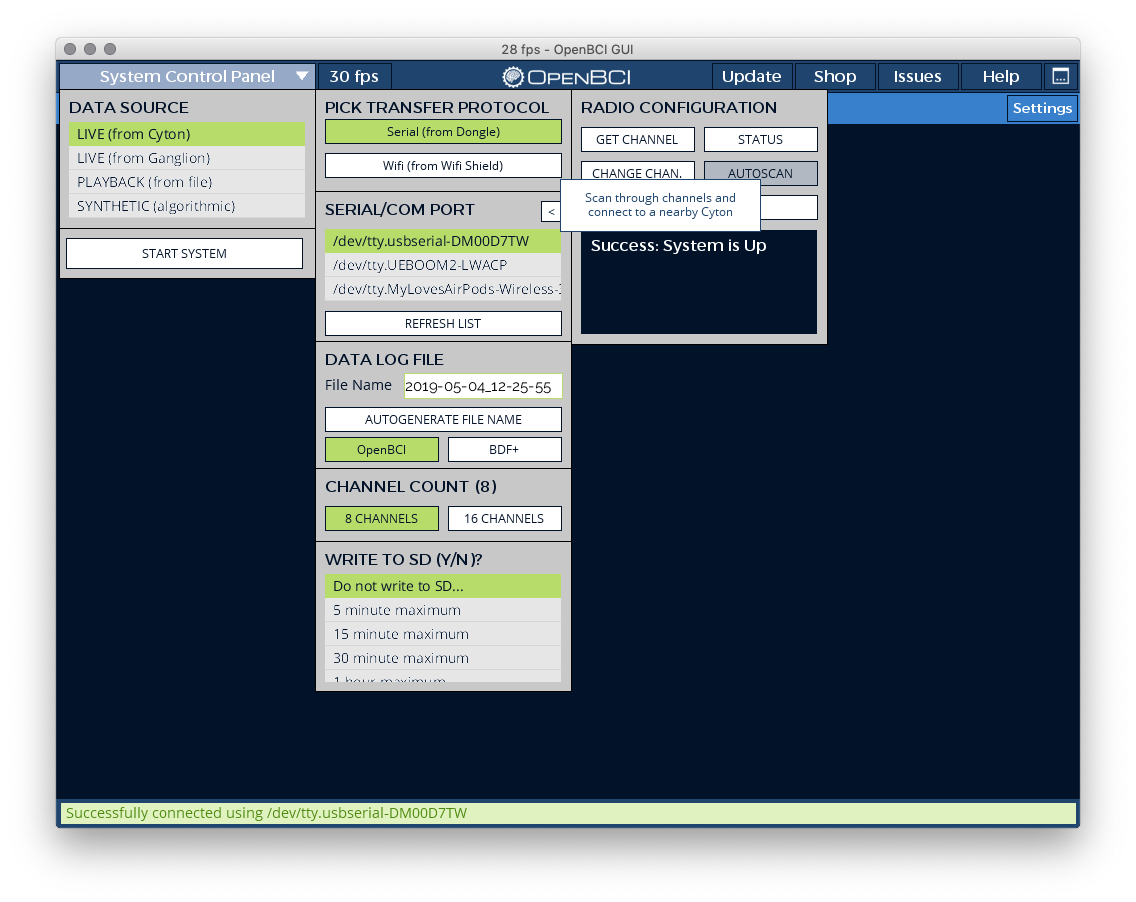Edit the File Name input field

tap(483, 386)
